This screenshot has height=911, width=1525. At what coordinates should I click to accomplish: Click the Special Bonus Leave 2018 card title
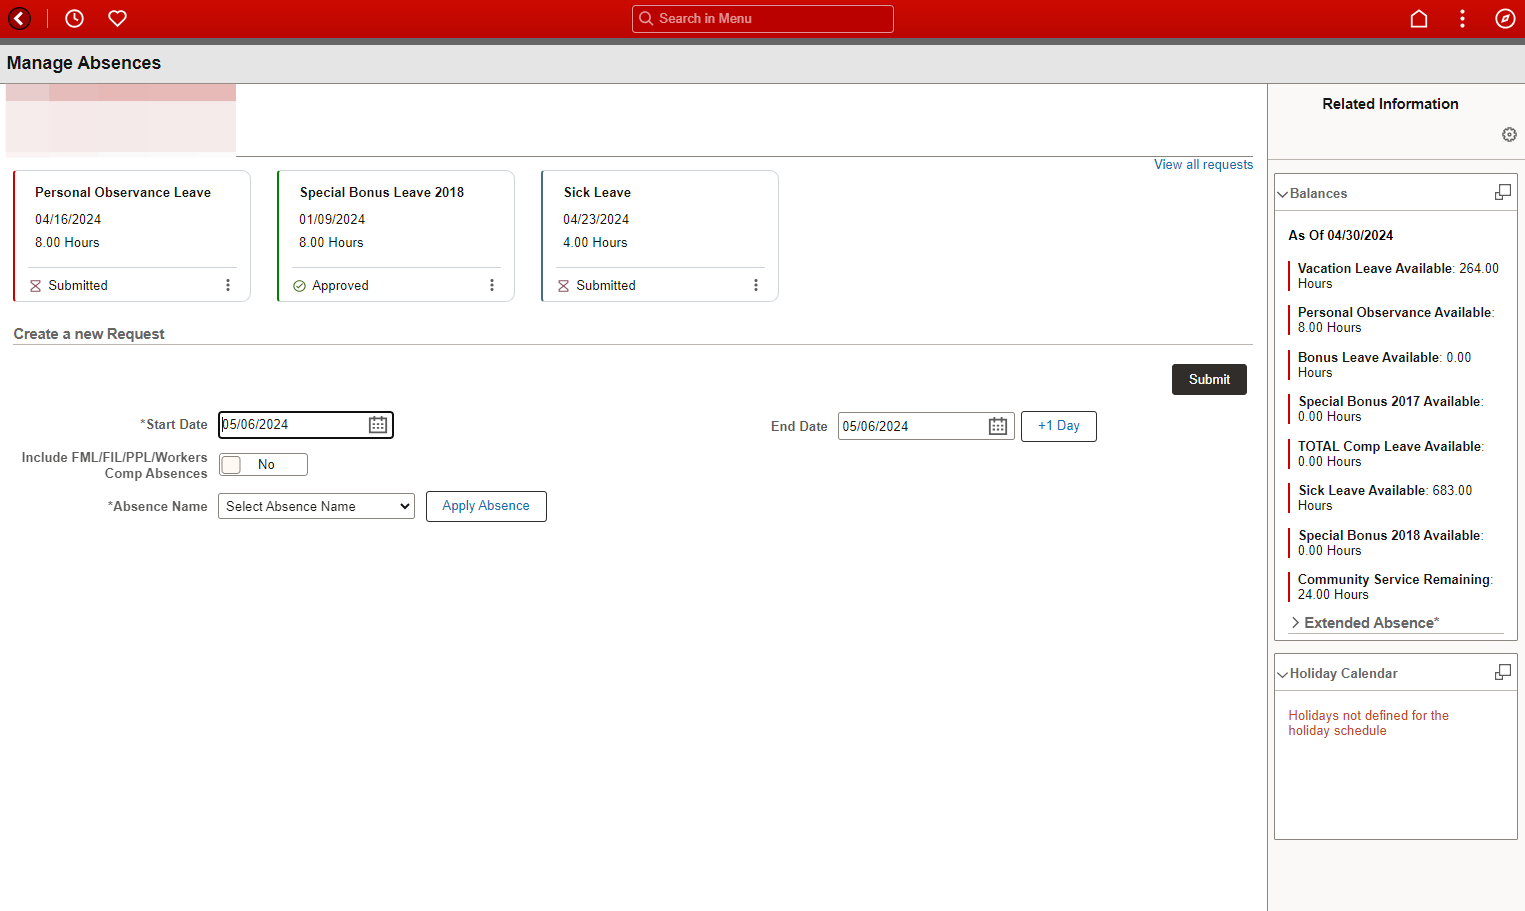click(x=382, y=192)
